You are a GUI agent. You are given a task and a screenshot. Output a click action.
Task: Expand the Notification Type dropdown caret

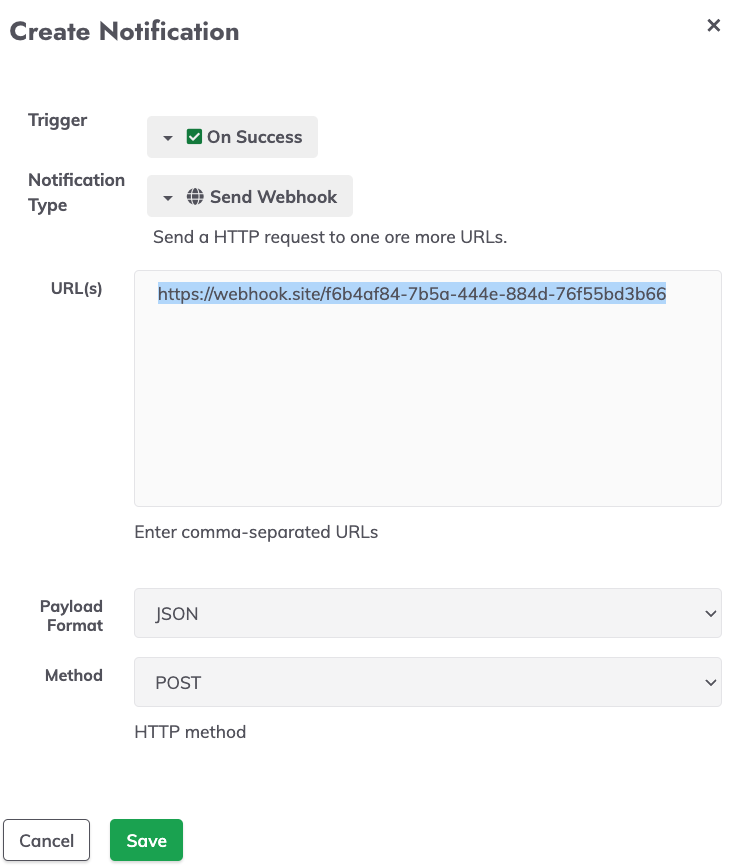(168, 198)
